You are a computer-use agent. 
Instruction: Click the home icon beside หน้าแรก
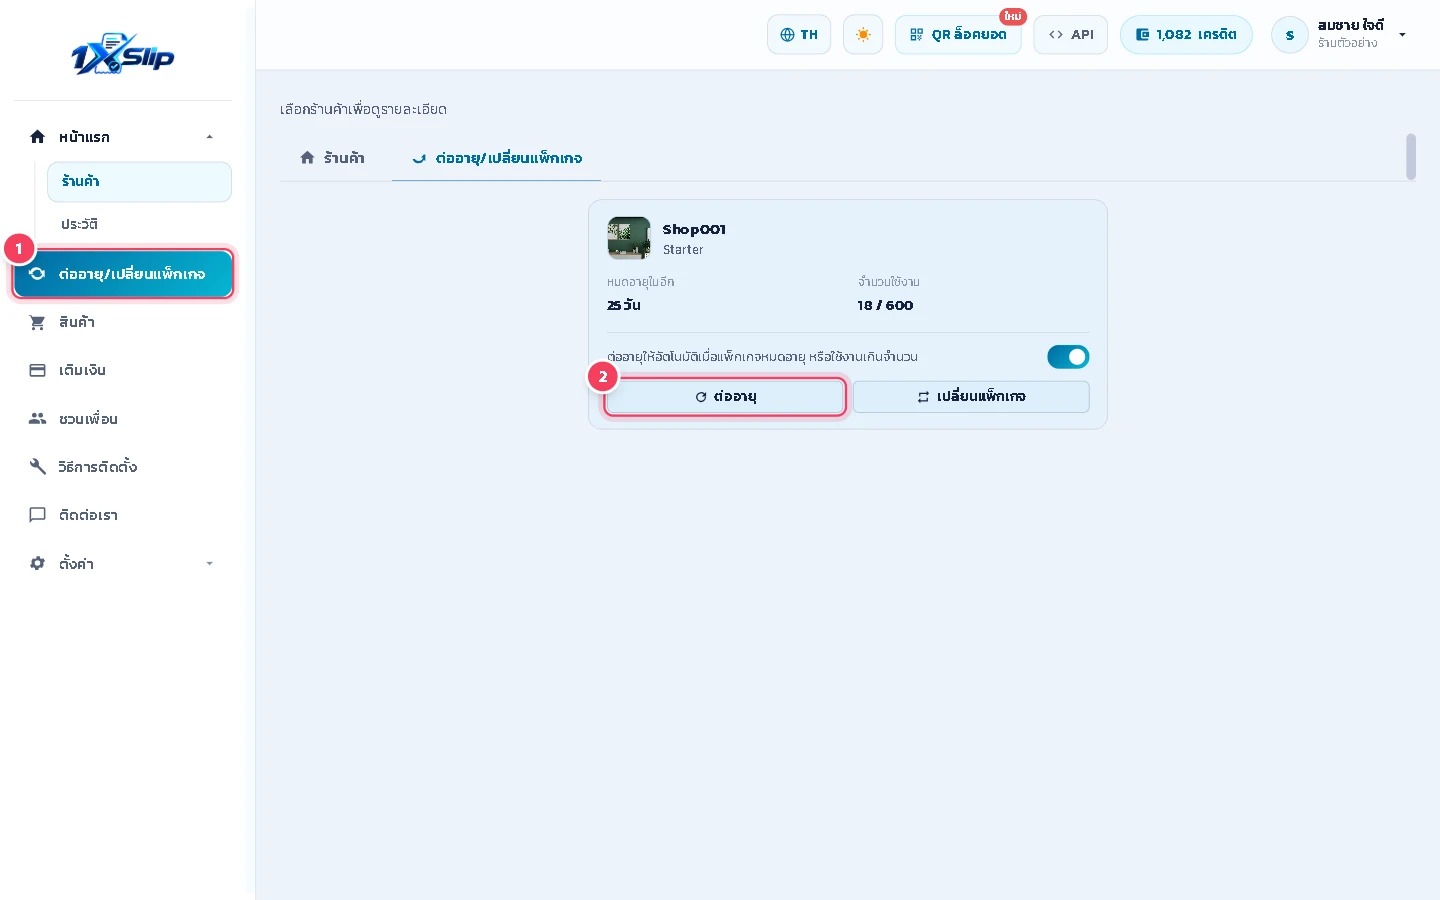pos(38,137)
